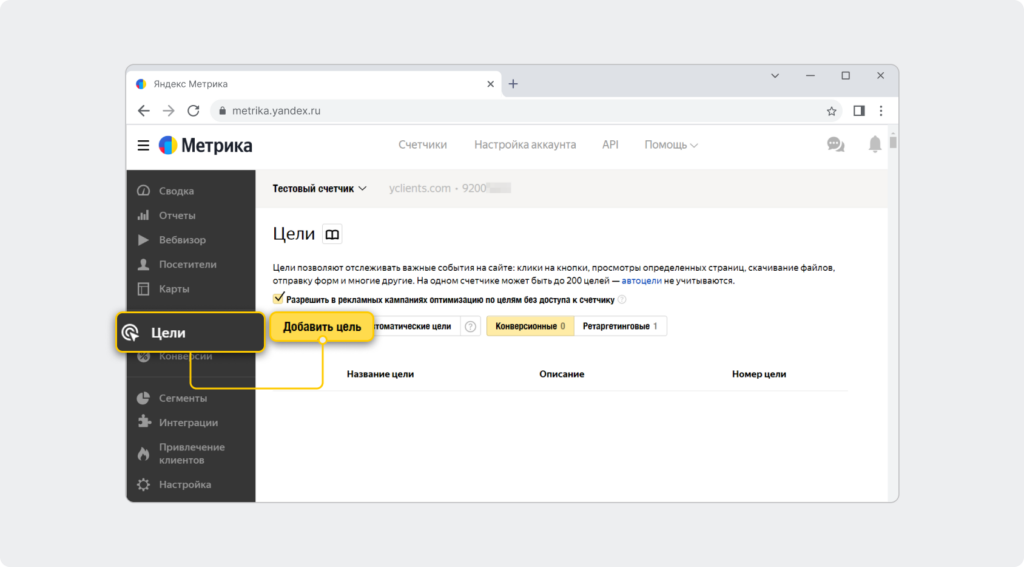Image resolution: width=1024 pixels, height=567 pixels.
Task: Open the hamburger menu next to Метрика logo
Action: click(143, 145)
